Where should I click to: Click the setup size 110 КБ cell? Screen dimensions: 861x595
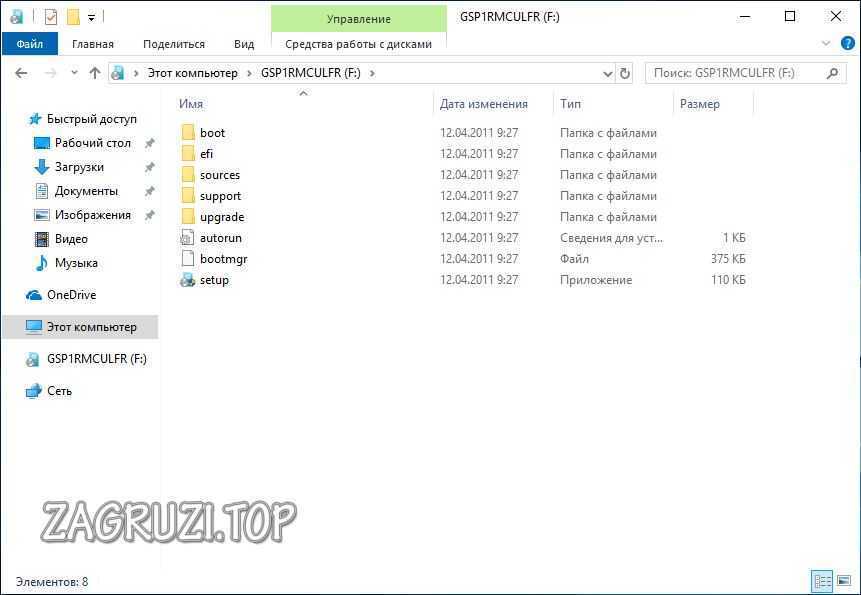pyautogui.click(x=728, y=280)
